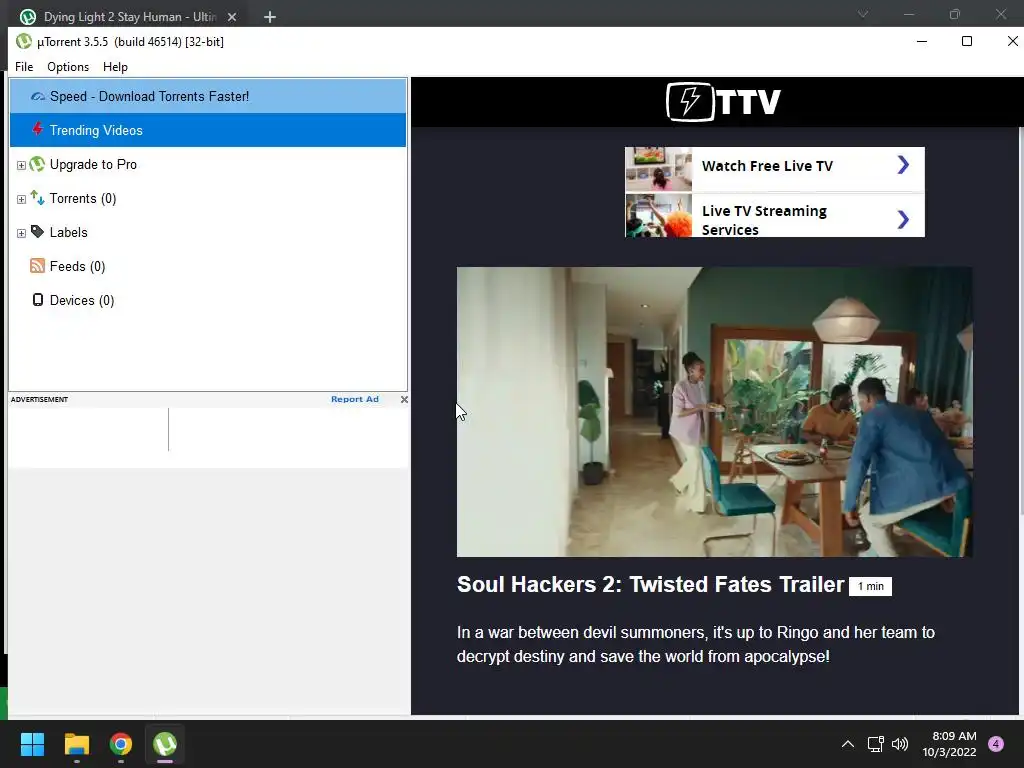Click the tab search chevron in background window
Viewport: 1024px width, 768px height.
863,14
